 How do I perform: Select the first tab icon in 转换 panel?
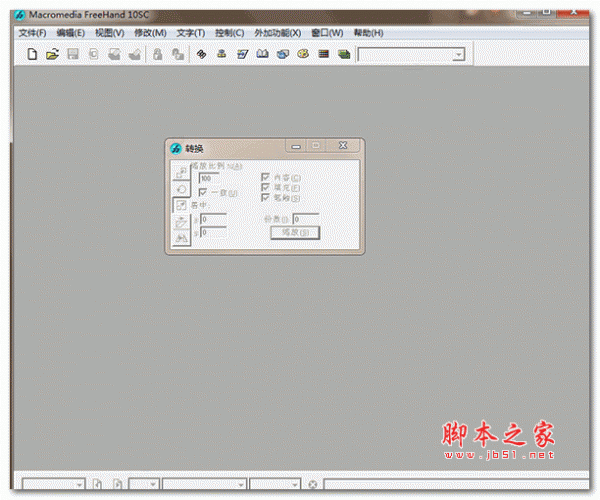(181, 173)
